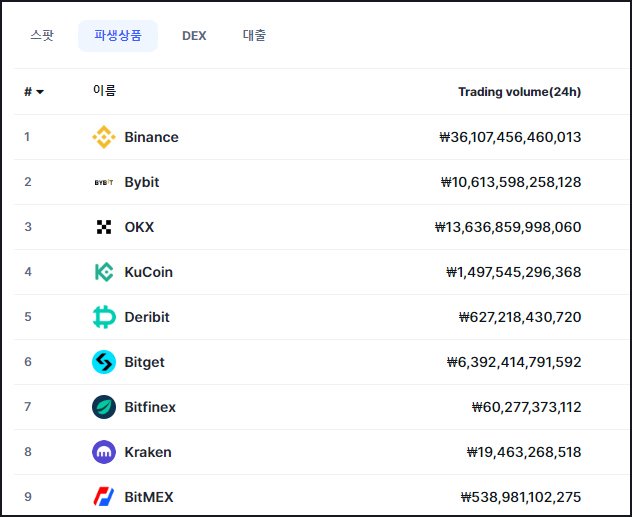Select volume ₩1,497,545,296,368
The image size is (632, 517).
[514, 272]
